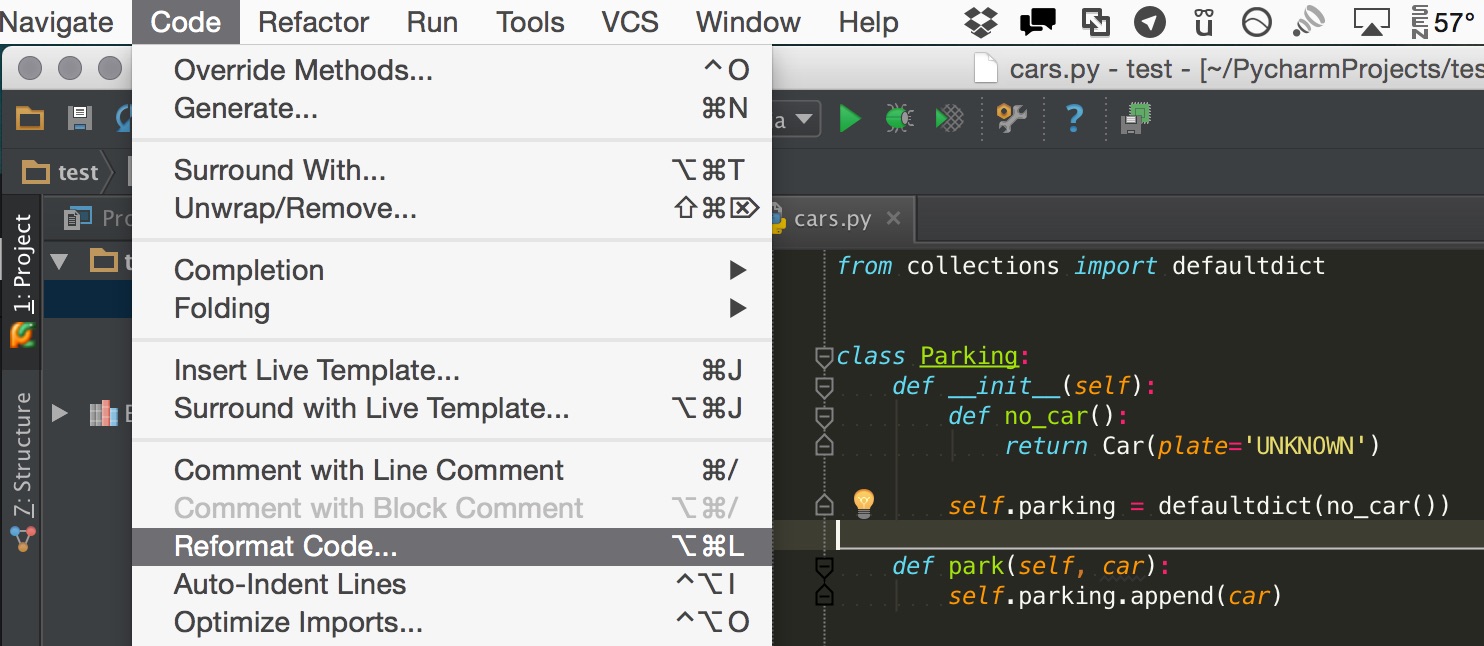Viewport: 1484px width, 646px height.
Task: Click the open folder toolbar icon
Action: point(30,120)
